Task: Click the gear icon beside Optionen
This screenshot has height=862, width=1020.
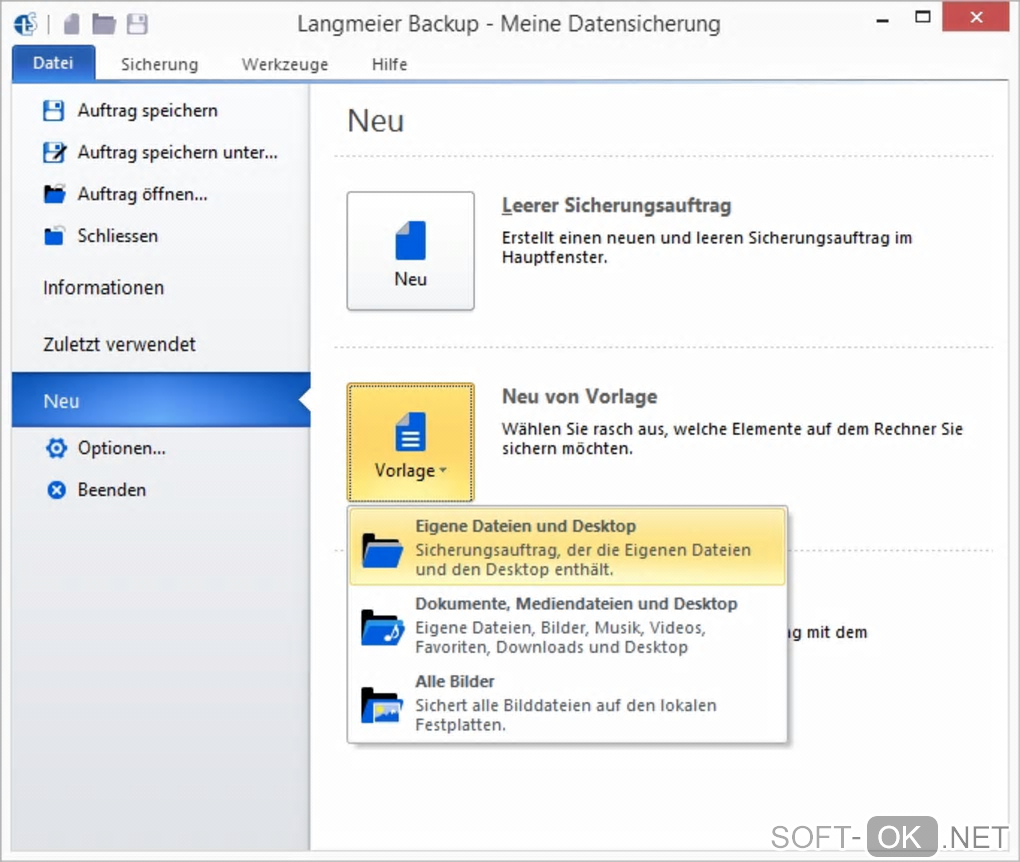Action: tap(57, 448)
